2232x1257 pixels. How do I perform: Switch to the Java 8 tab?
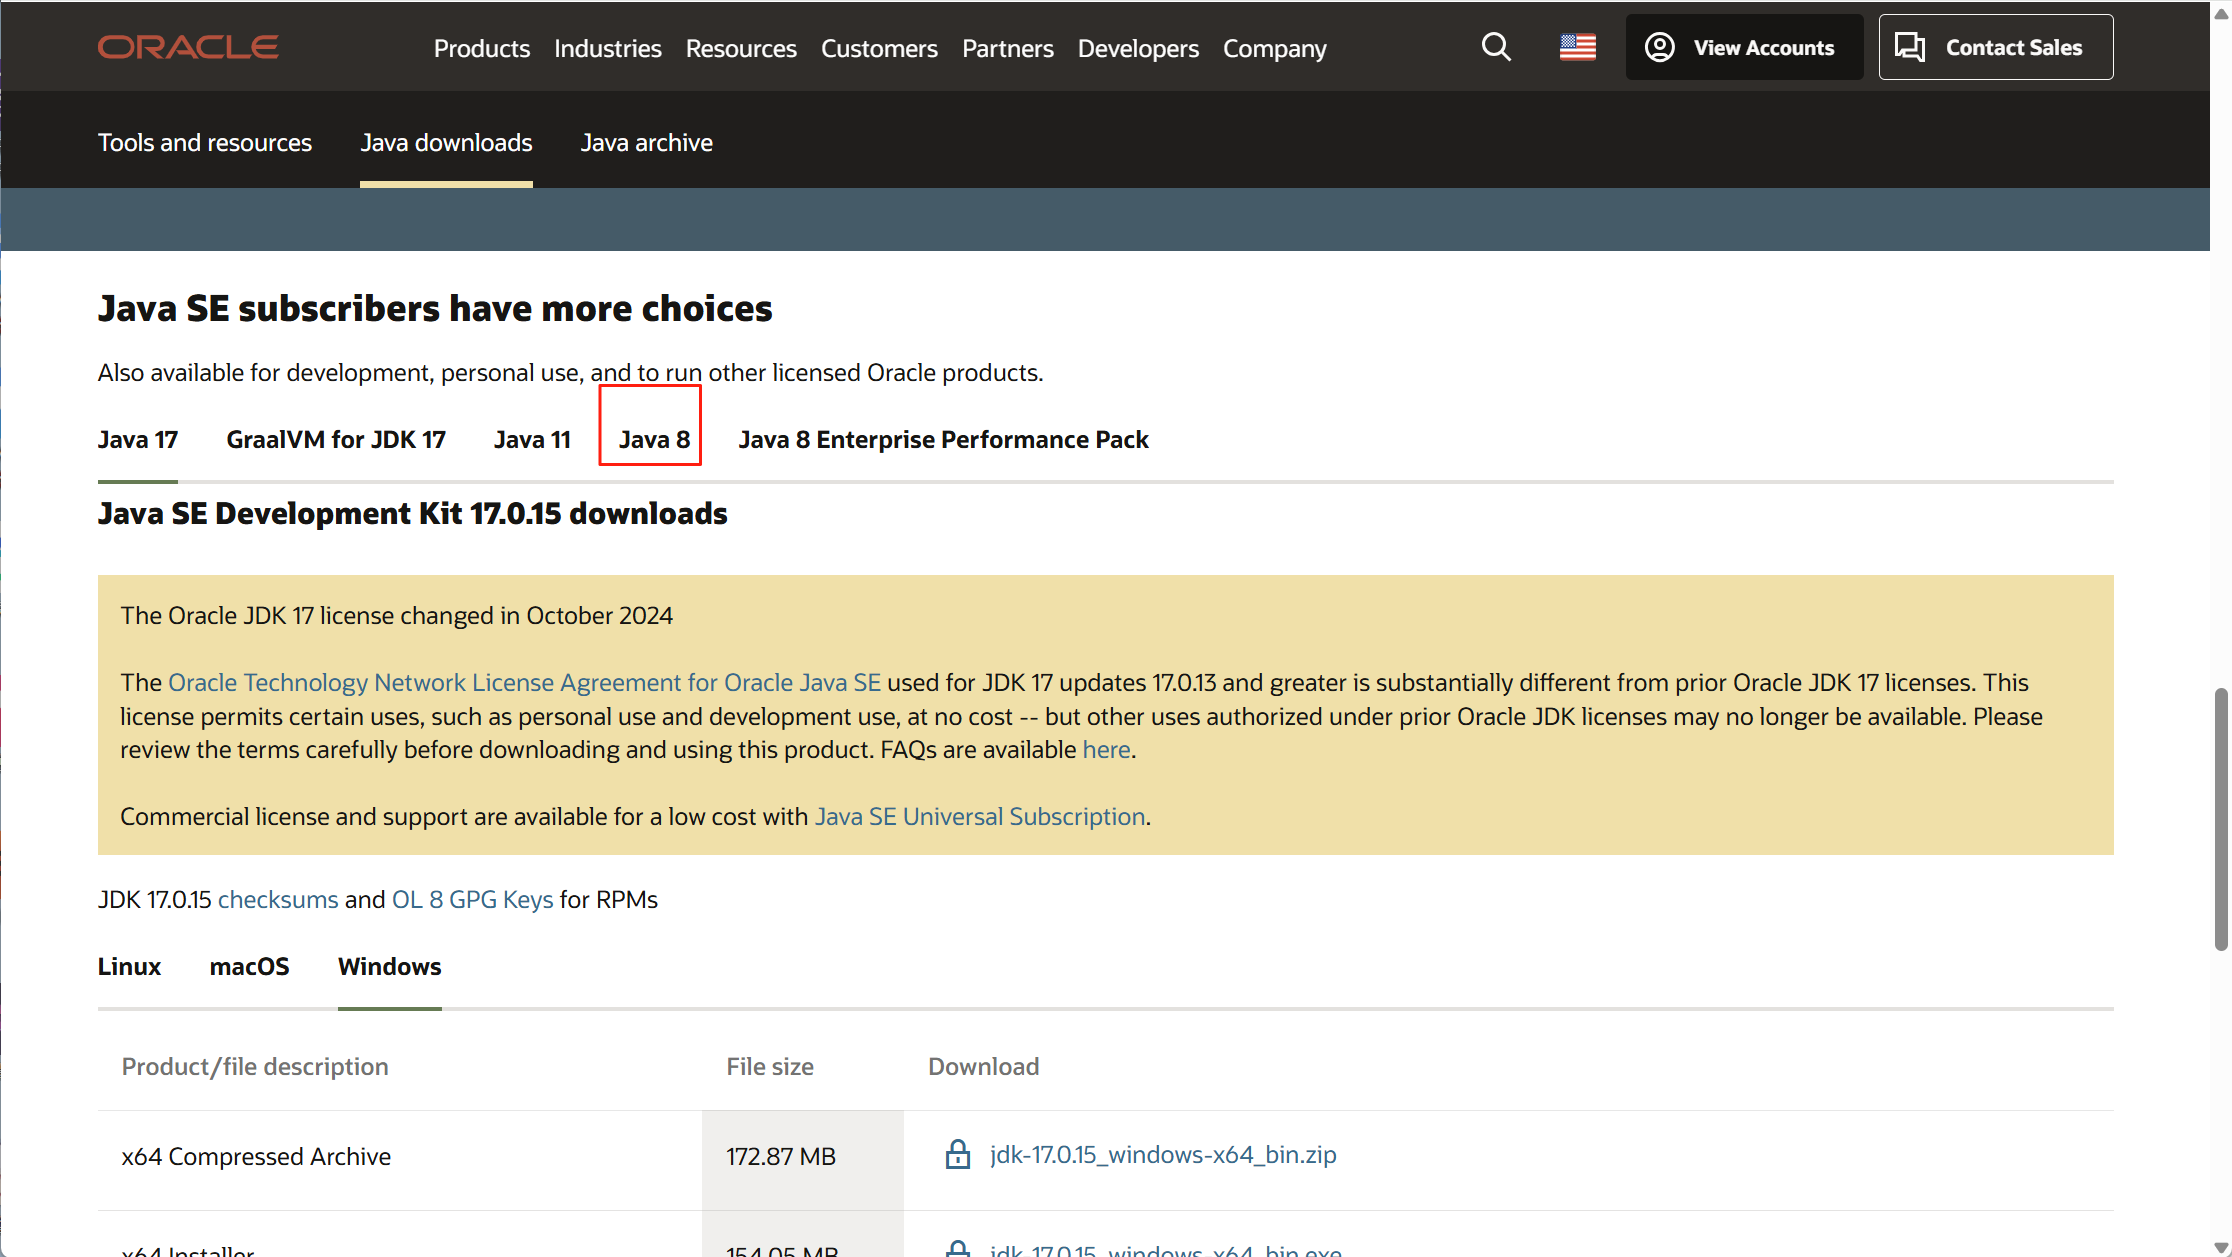(654, 439)
